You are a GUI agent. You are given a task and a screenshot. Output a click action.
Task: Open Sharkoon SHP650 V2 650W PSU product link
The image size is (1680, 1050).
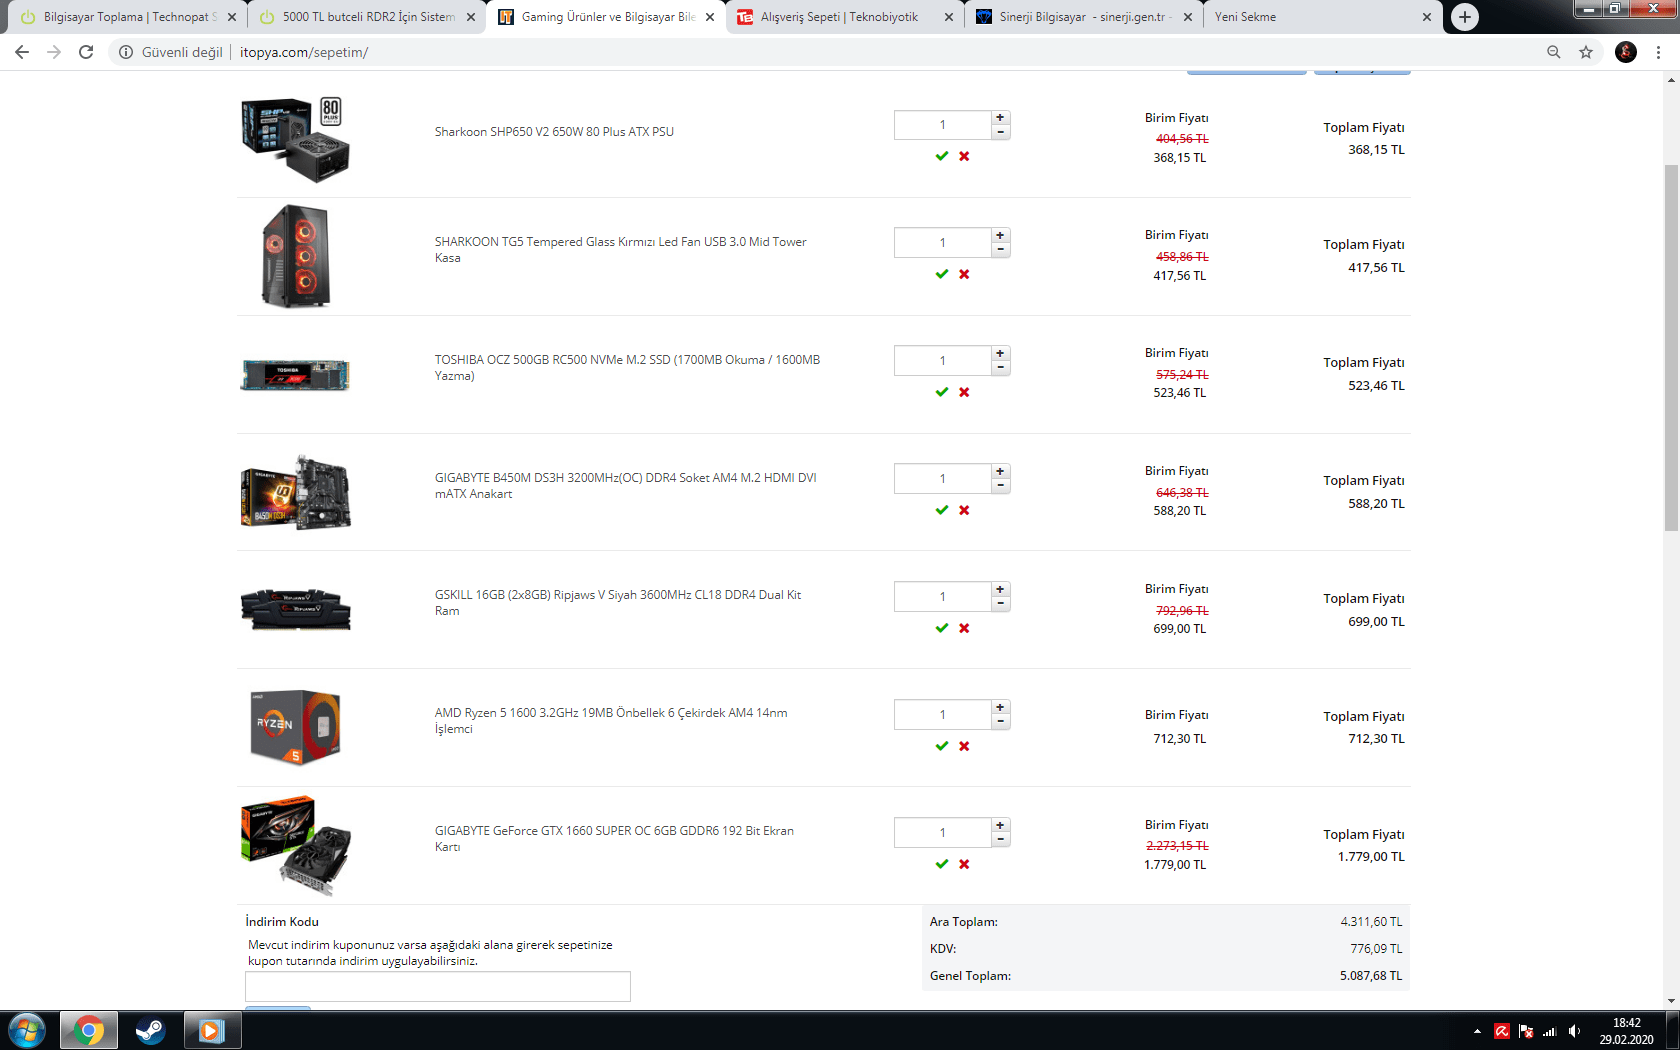click(x=554, y=132)
